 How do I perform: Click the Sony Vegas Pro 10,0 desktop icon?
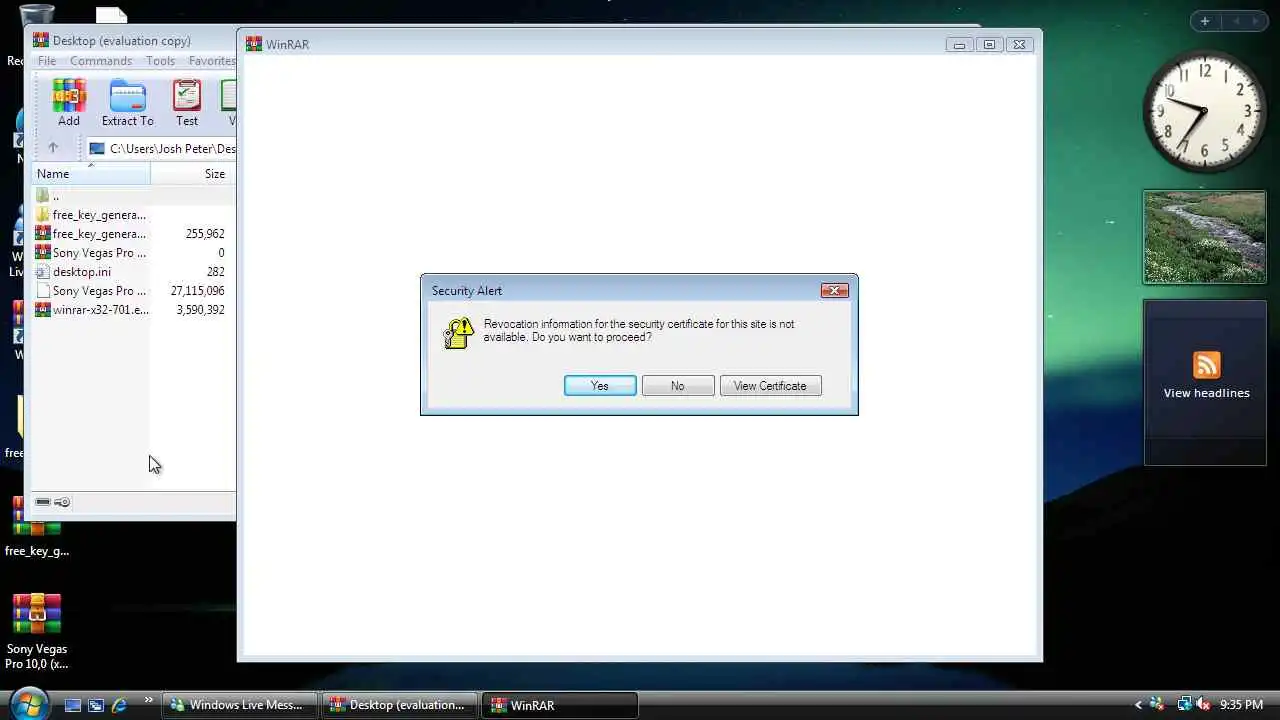point(37,631)
